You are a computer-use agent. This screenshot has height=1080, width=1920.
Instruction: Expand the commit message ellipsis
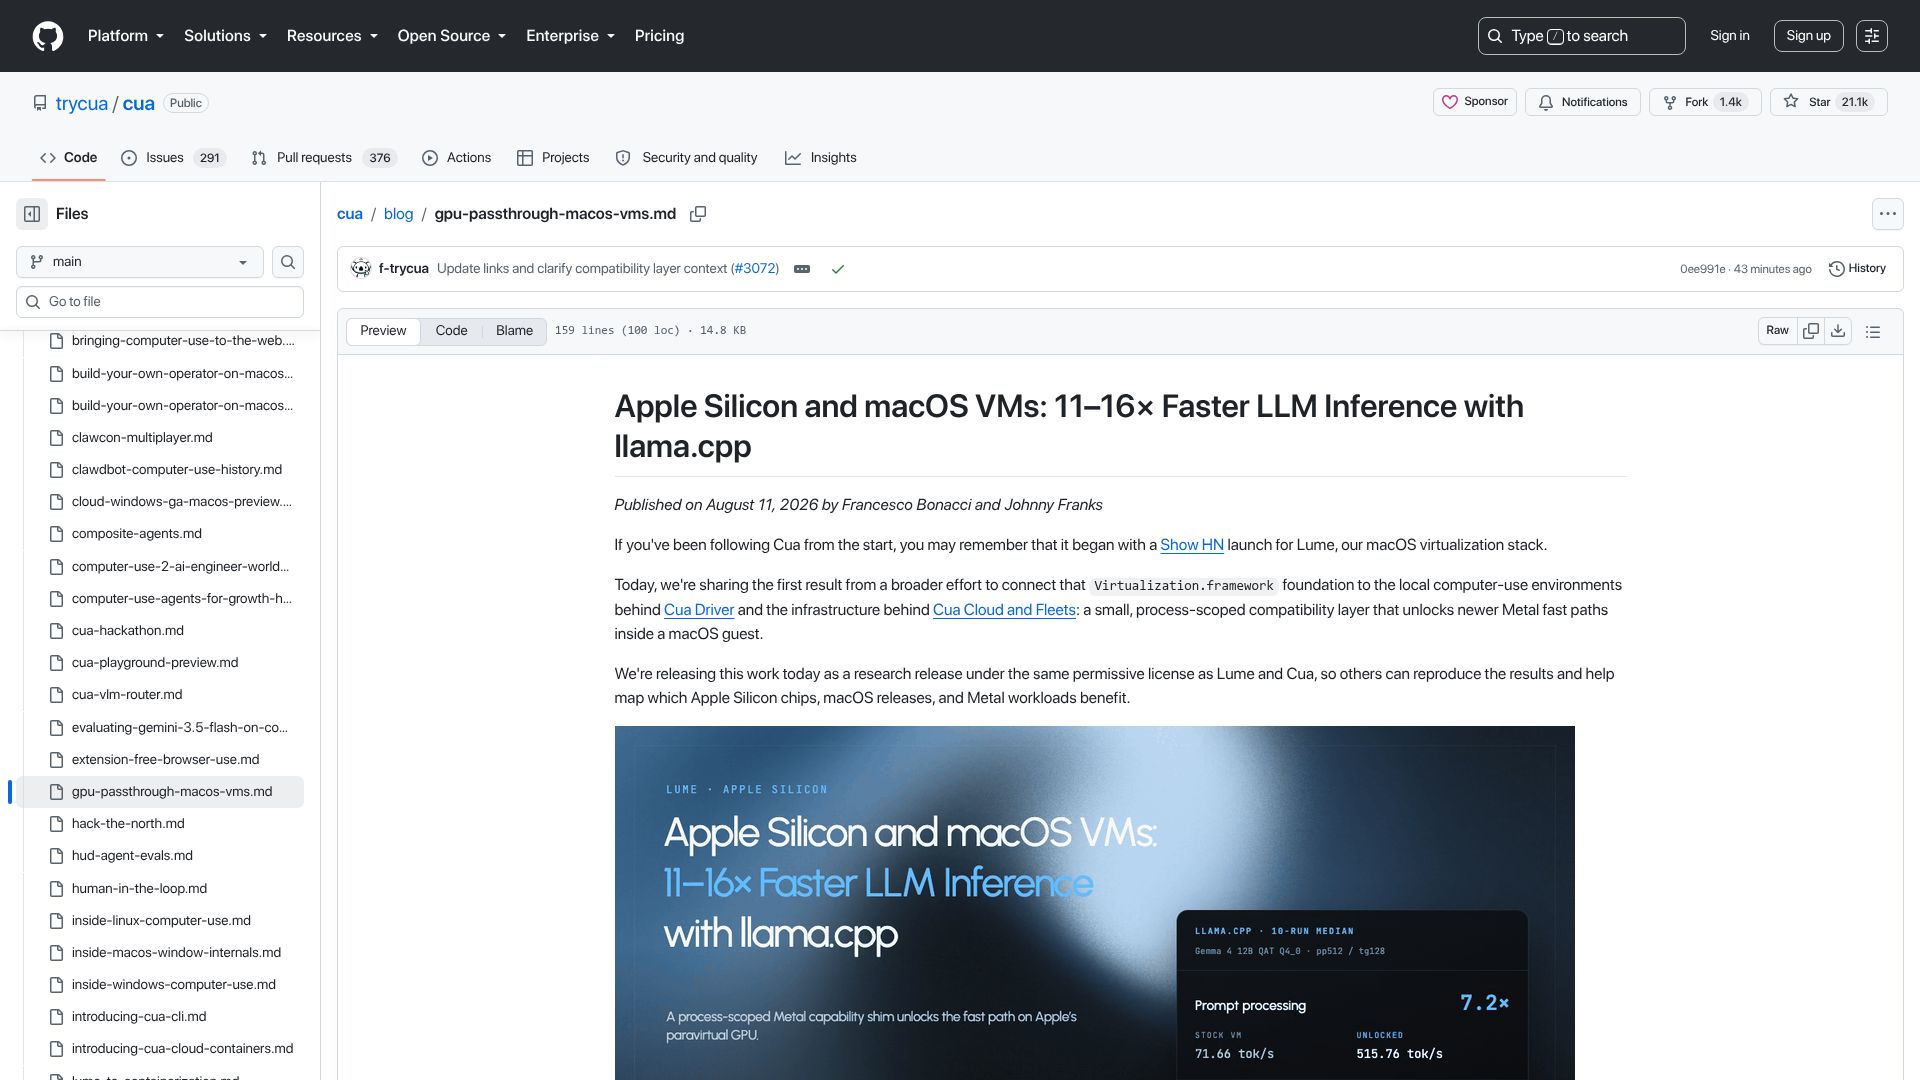(x=802, y=269)
